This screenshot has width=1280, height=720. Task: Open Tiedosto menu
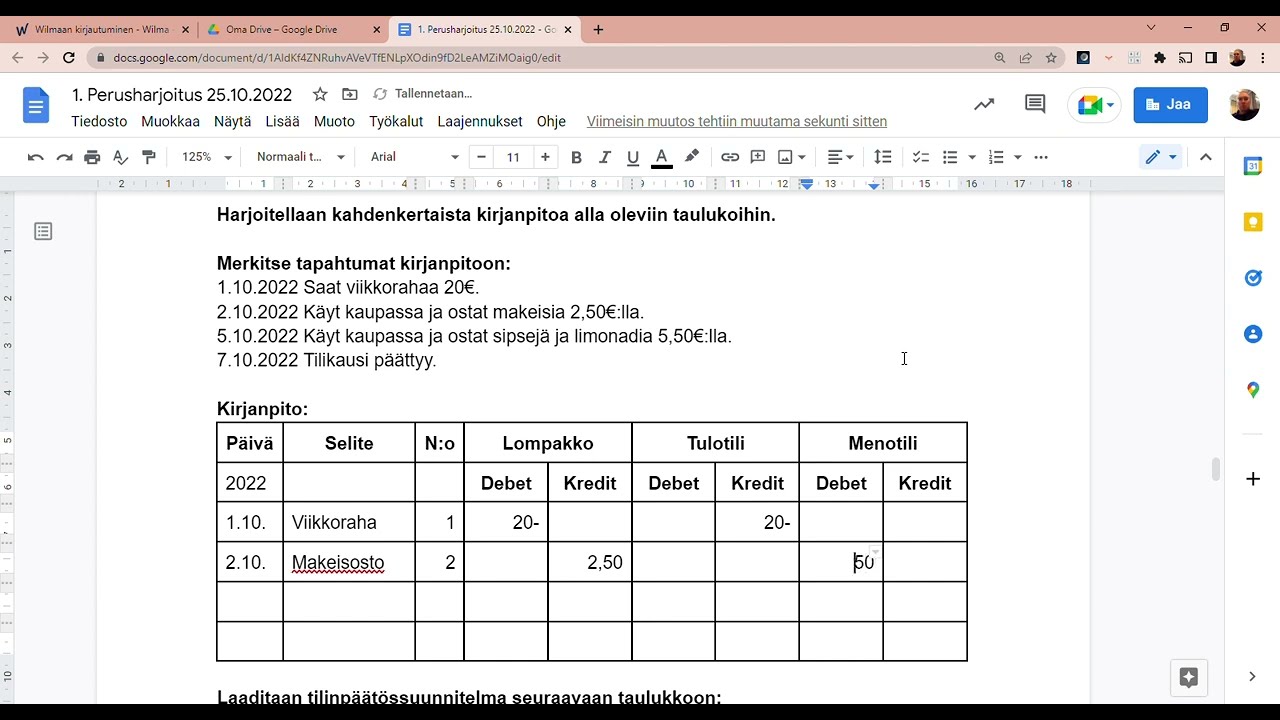pyautogui.click(x=99, y=121)
